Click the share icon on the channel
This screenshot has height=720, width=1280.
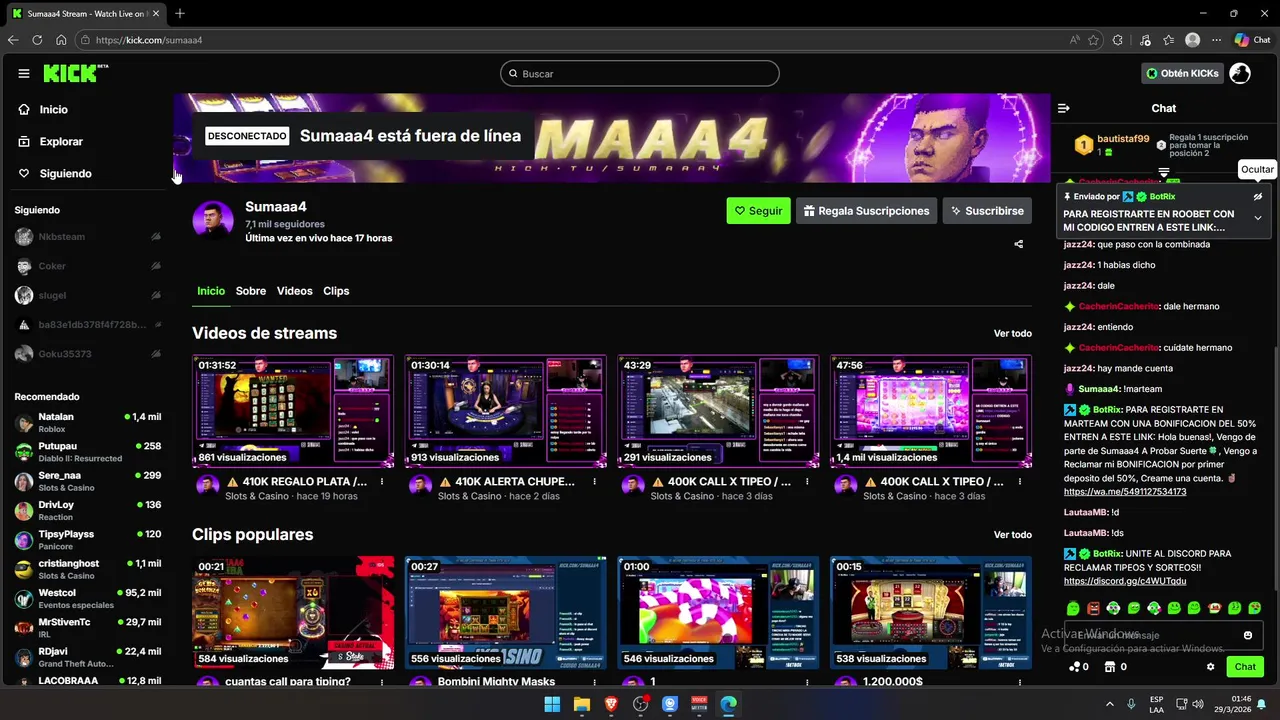(x=1019, y=244)
